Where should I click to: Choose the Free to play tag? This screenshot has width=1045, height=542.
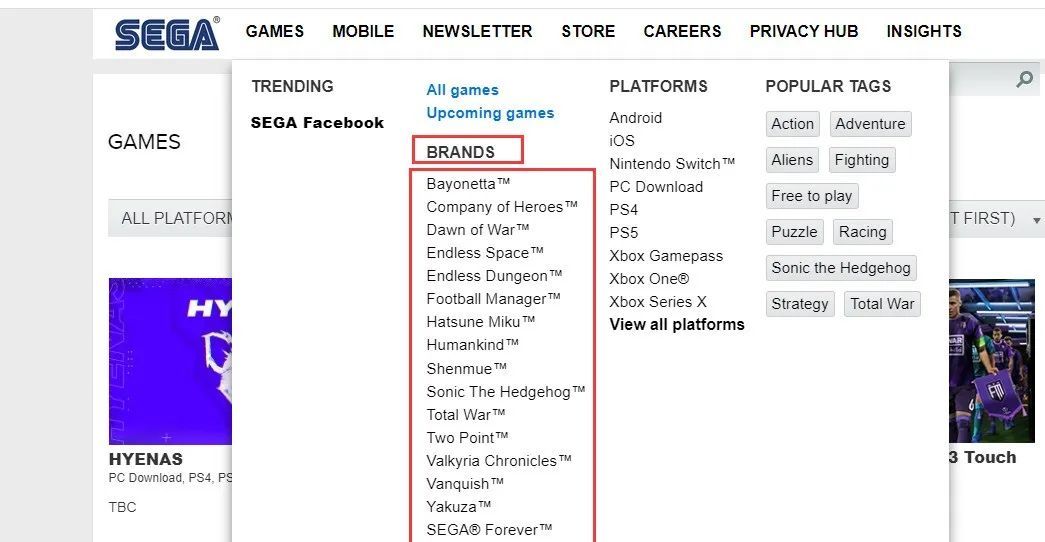click(812, 196)
